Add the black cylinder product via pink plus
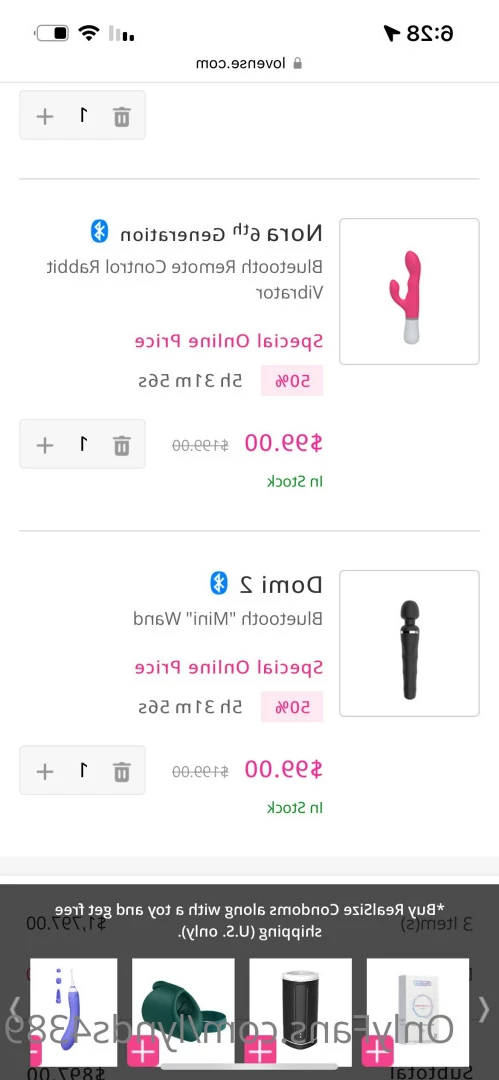This screenshot has width=499, height=1080. click(261, 1052)
